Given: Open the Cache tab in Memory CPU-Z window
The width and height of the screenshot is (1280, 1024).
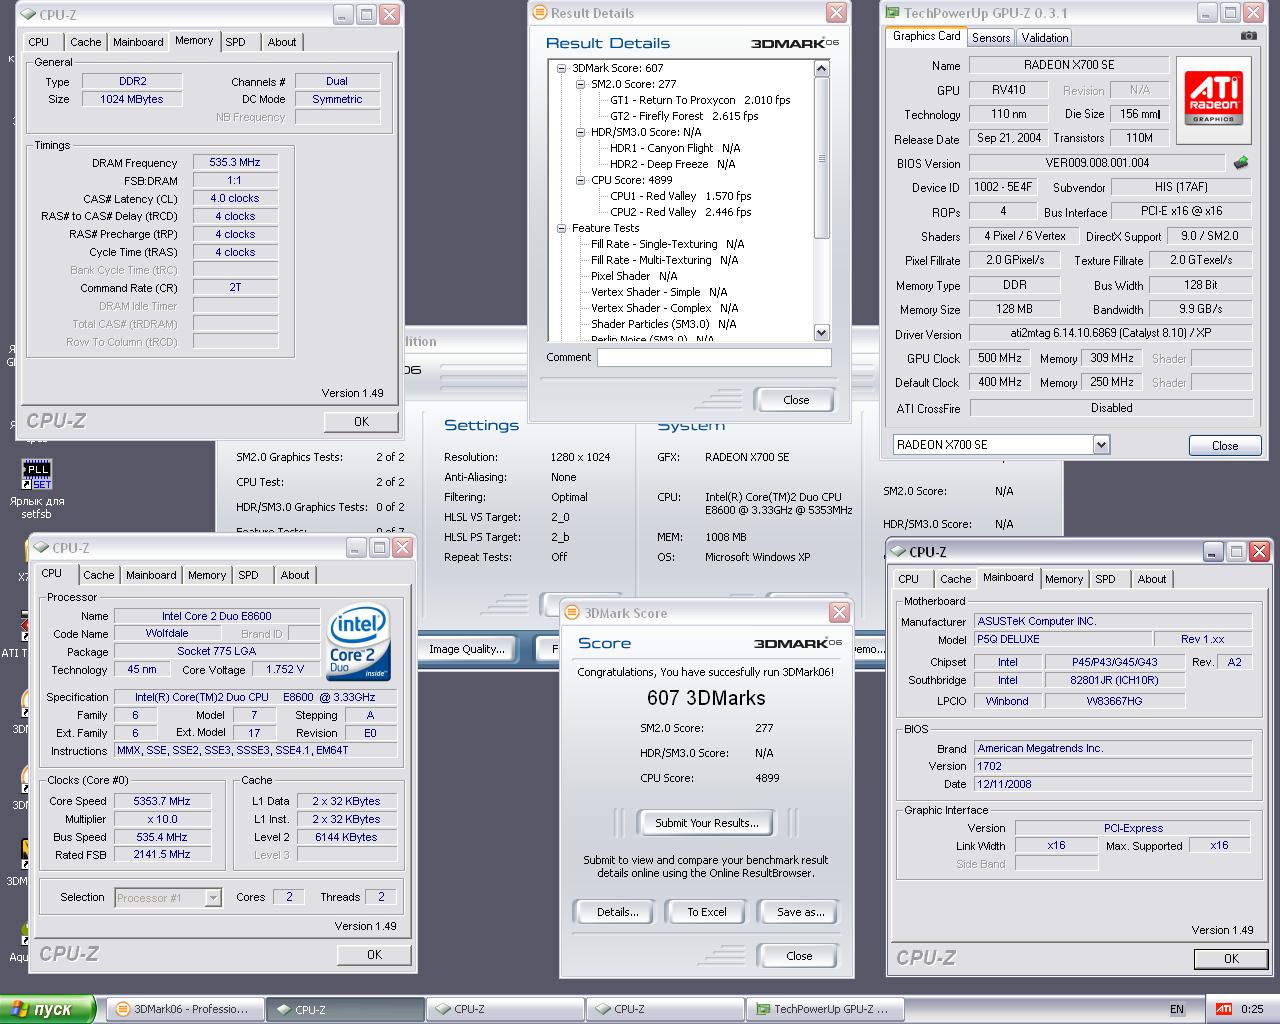Looking at the screenshot, I should (x=85, y=42).
